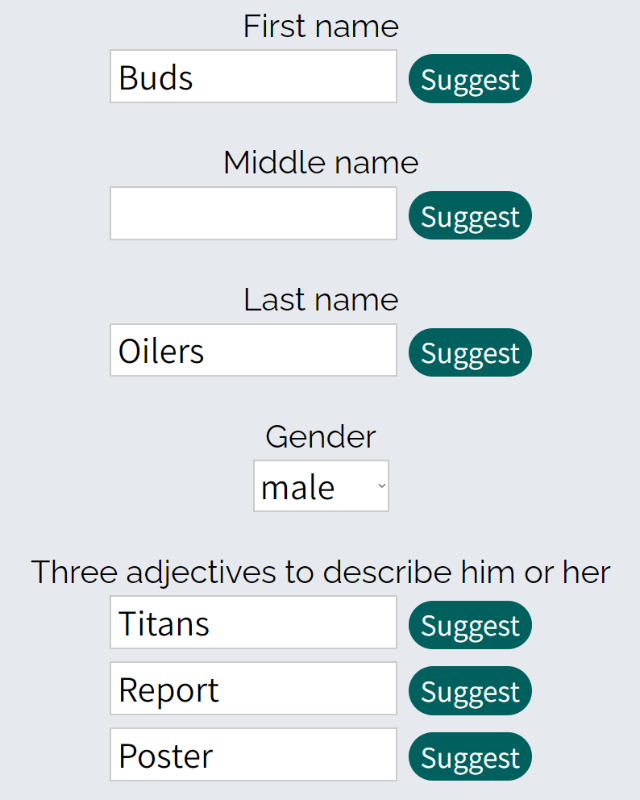640x800 pixels.
Task: Click the adjective field containing Report
Action: (x=253, y=690)
